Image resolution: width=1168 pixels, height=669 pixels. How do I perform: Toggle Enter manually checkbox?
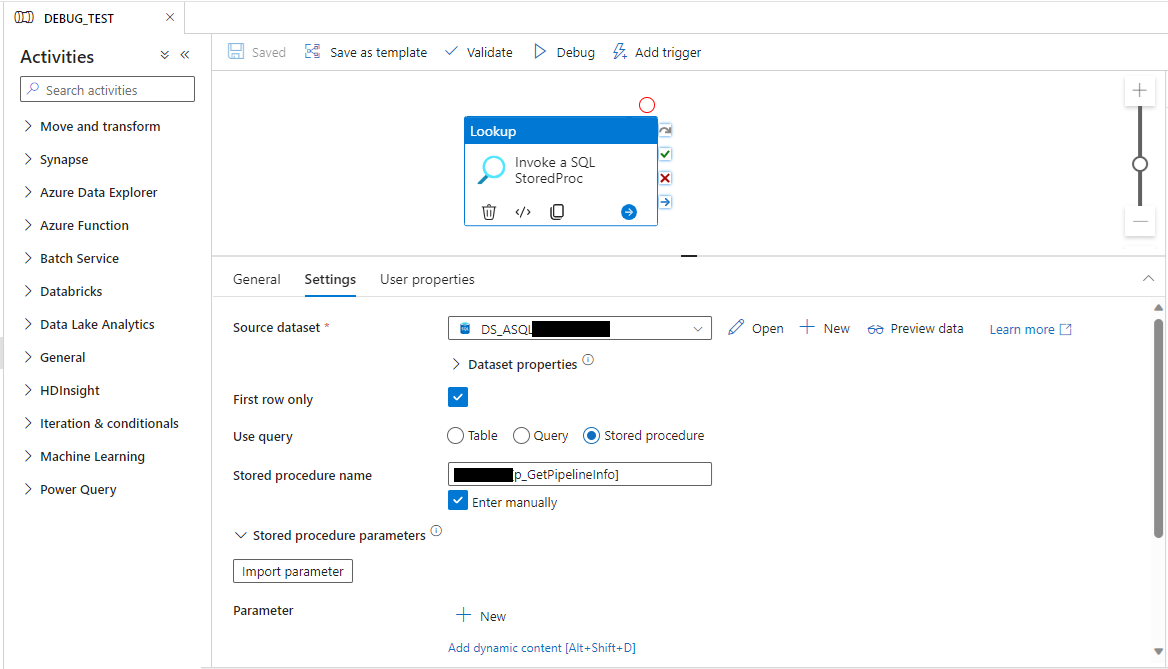[x=458, y=500]
